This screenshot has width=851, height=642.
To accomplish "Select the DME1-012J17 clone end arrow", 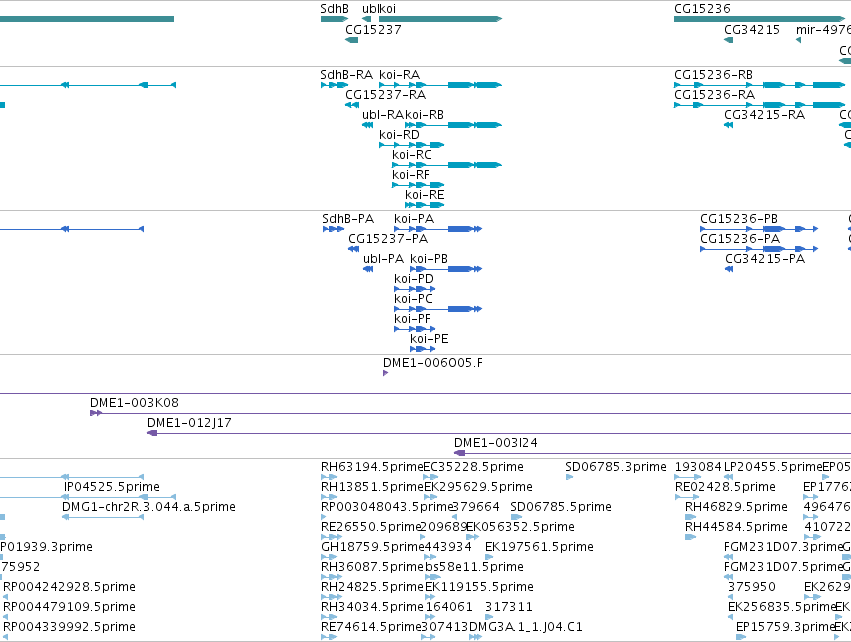I will [x=152, y=433].
